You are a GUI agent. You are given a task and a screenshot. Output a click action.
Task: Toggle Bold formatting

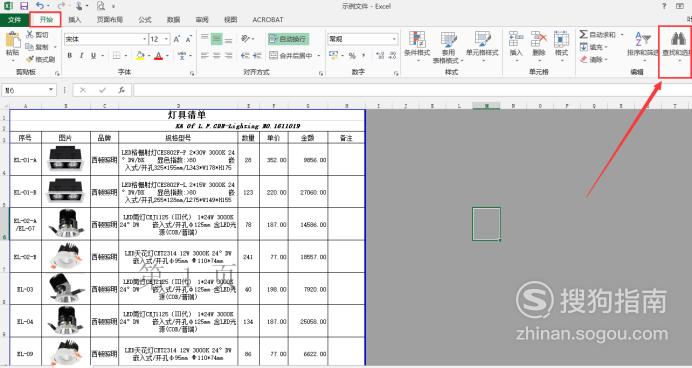pos(70,56)
